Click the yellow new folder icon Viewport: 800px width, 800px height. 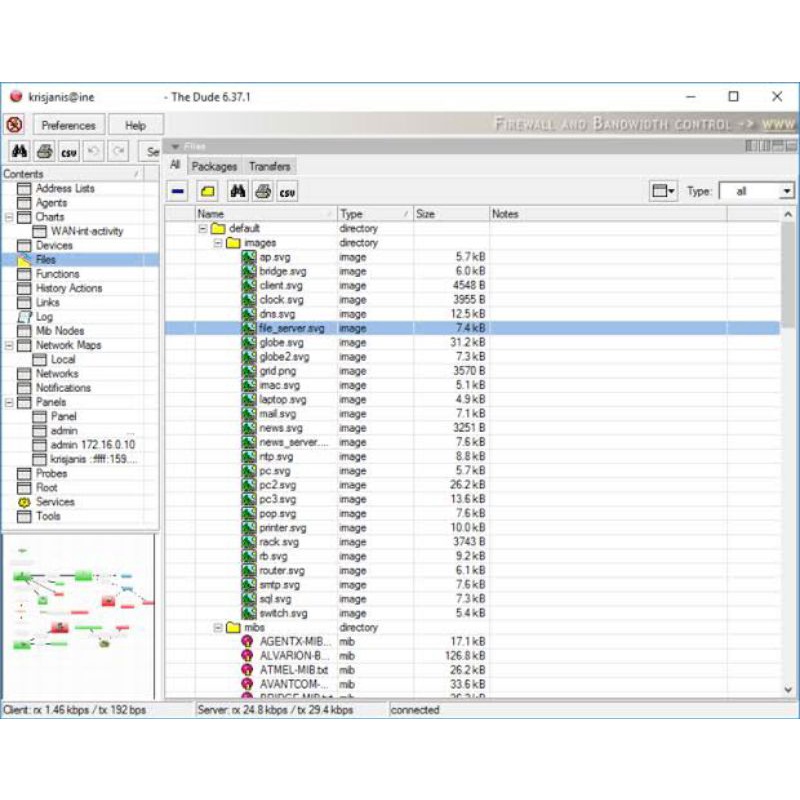tap(207, 191)
